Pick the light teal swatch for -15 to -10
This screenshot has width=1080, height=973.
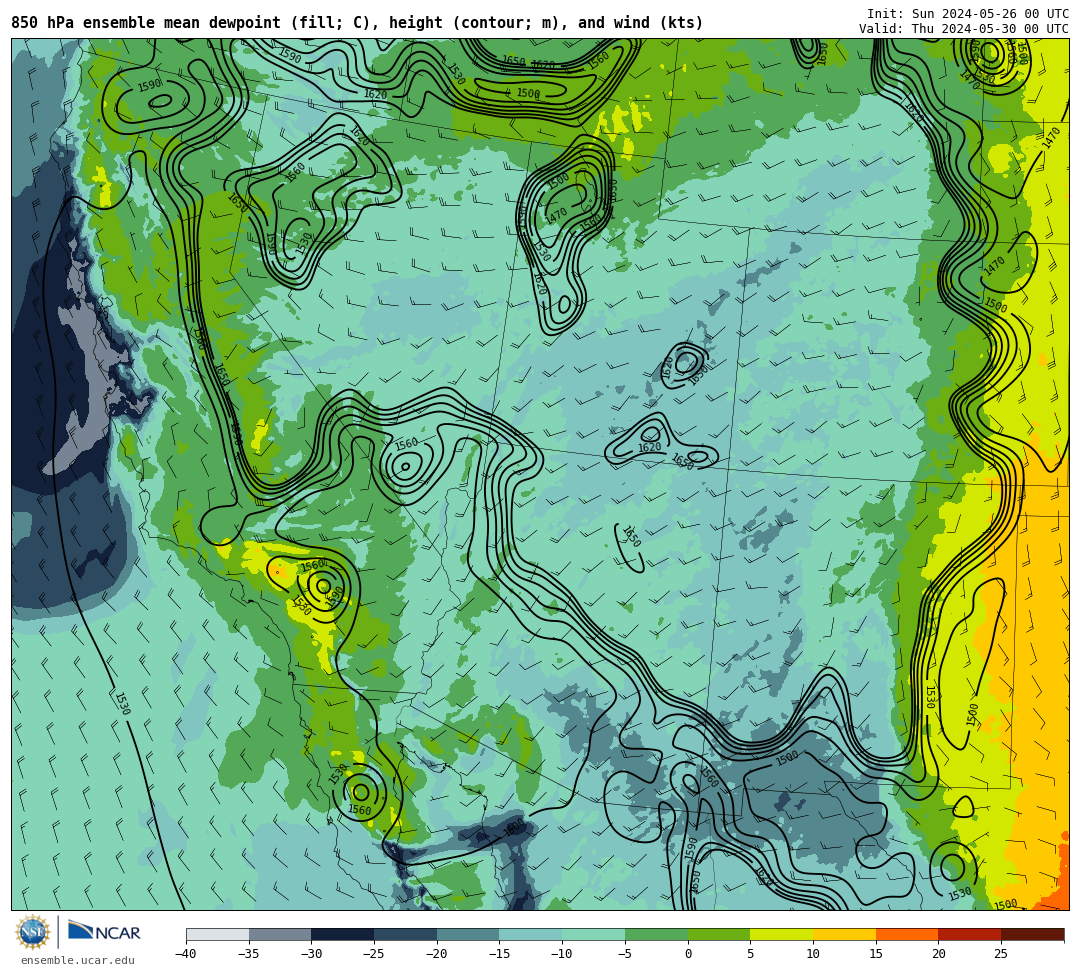[531, 934]
